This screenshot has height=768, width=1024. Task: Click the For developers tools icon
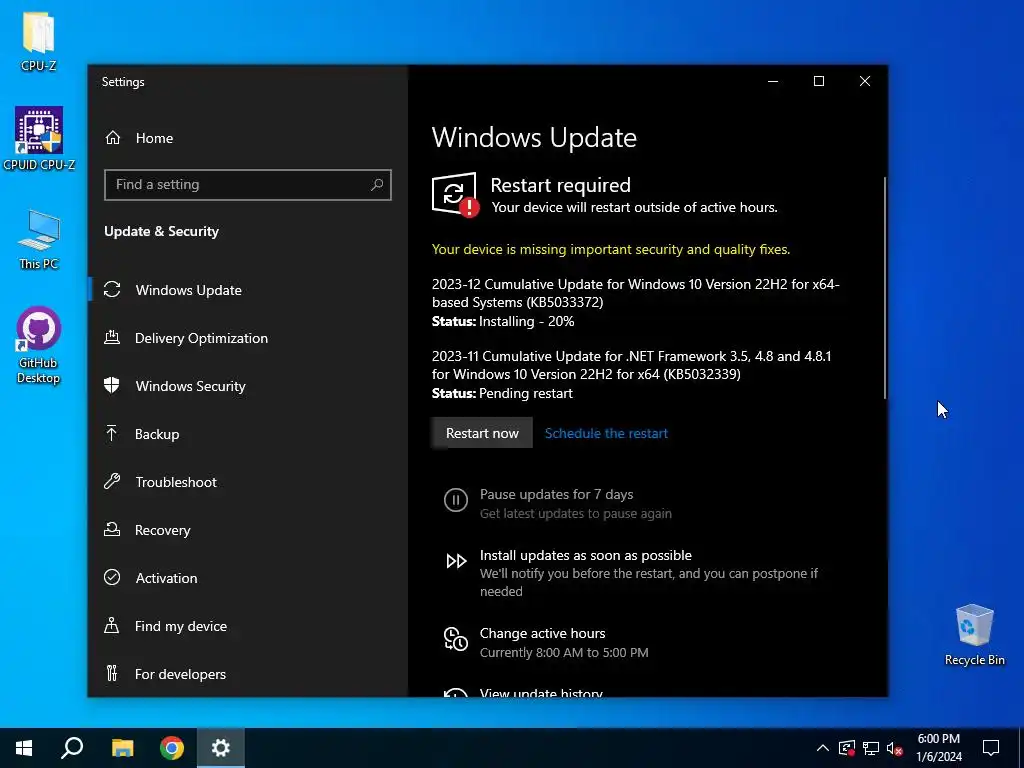(x=112, y=673)
